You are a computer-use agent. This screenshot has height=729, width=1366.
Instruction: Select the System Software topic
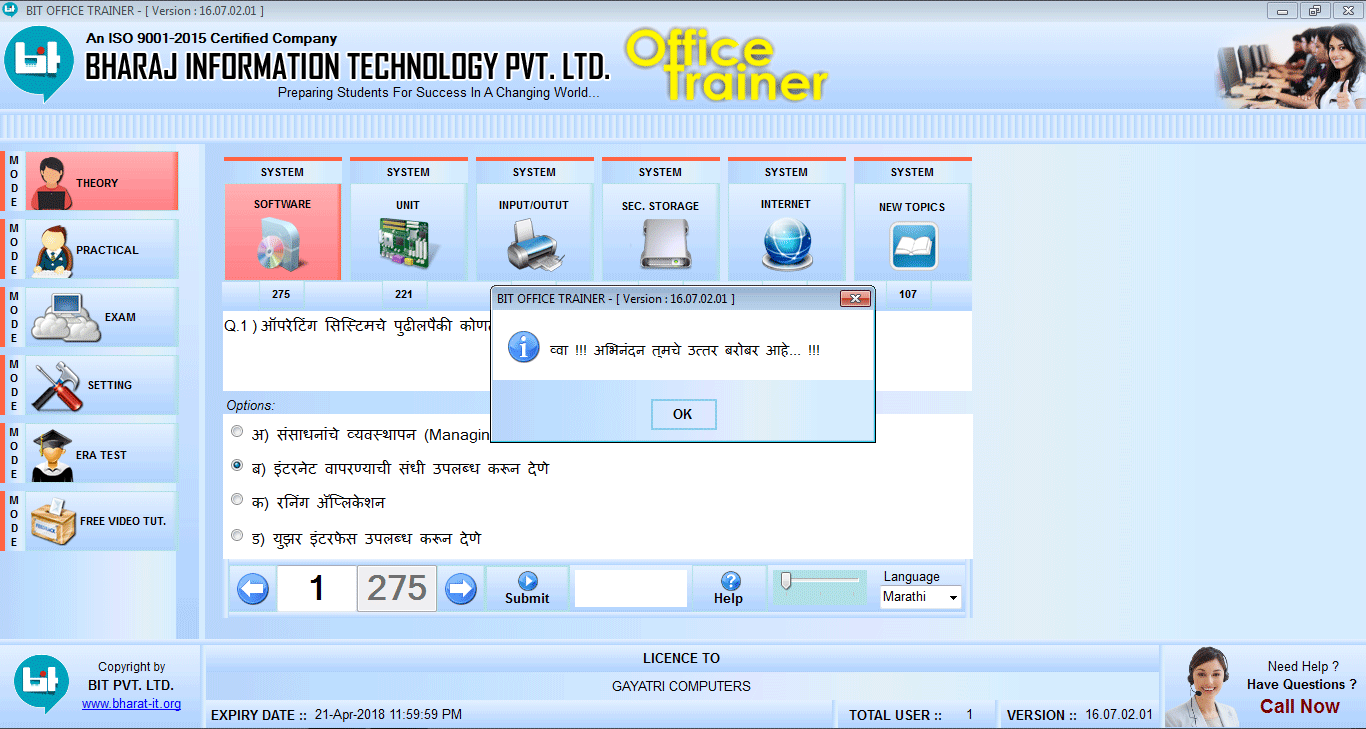283,231
